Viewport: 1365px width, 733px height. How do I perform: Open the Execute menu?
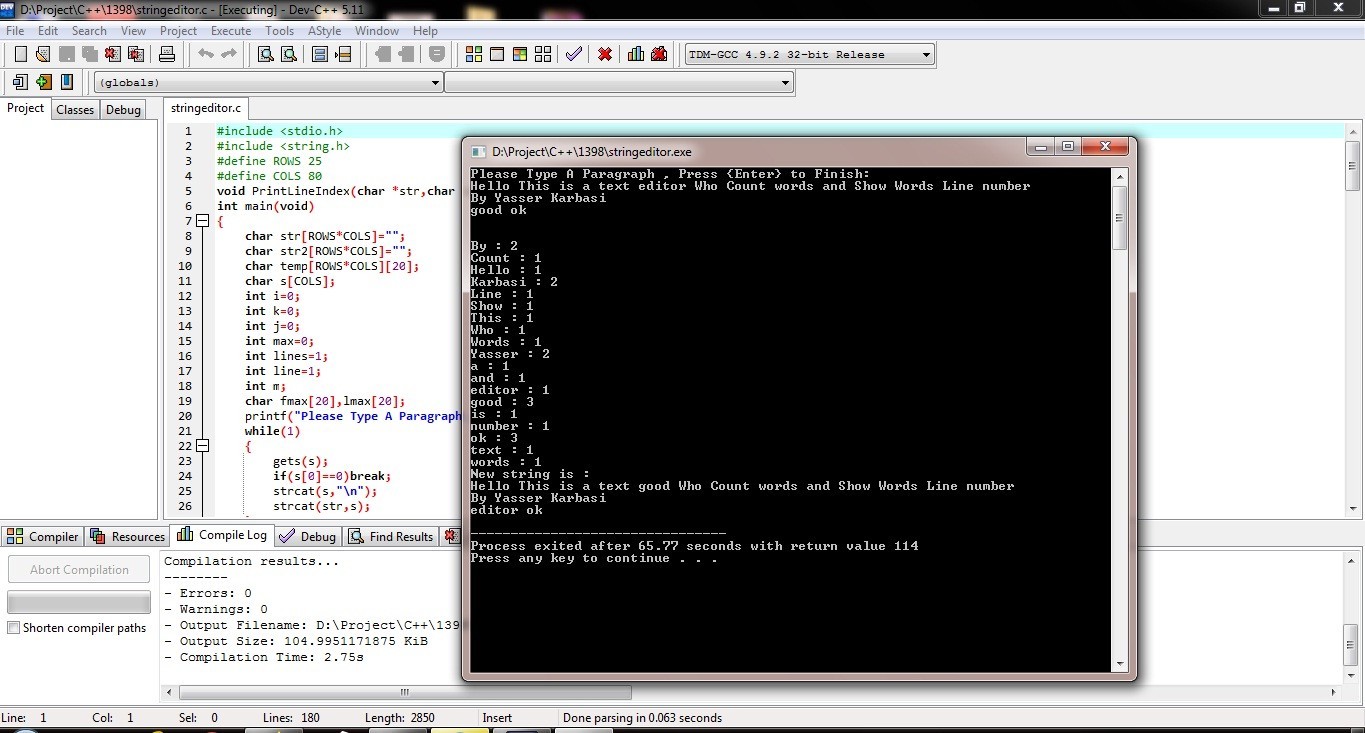[231, 31]
